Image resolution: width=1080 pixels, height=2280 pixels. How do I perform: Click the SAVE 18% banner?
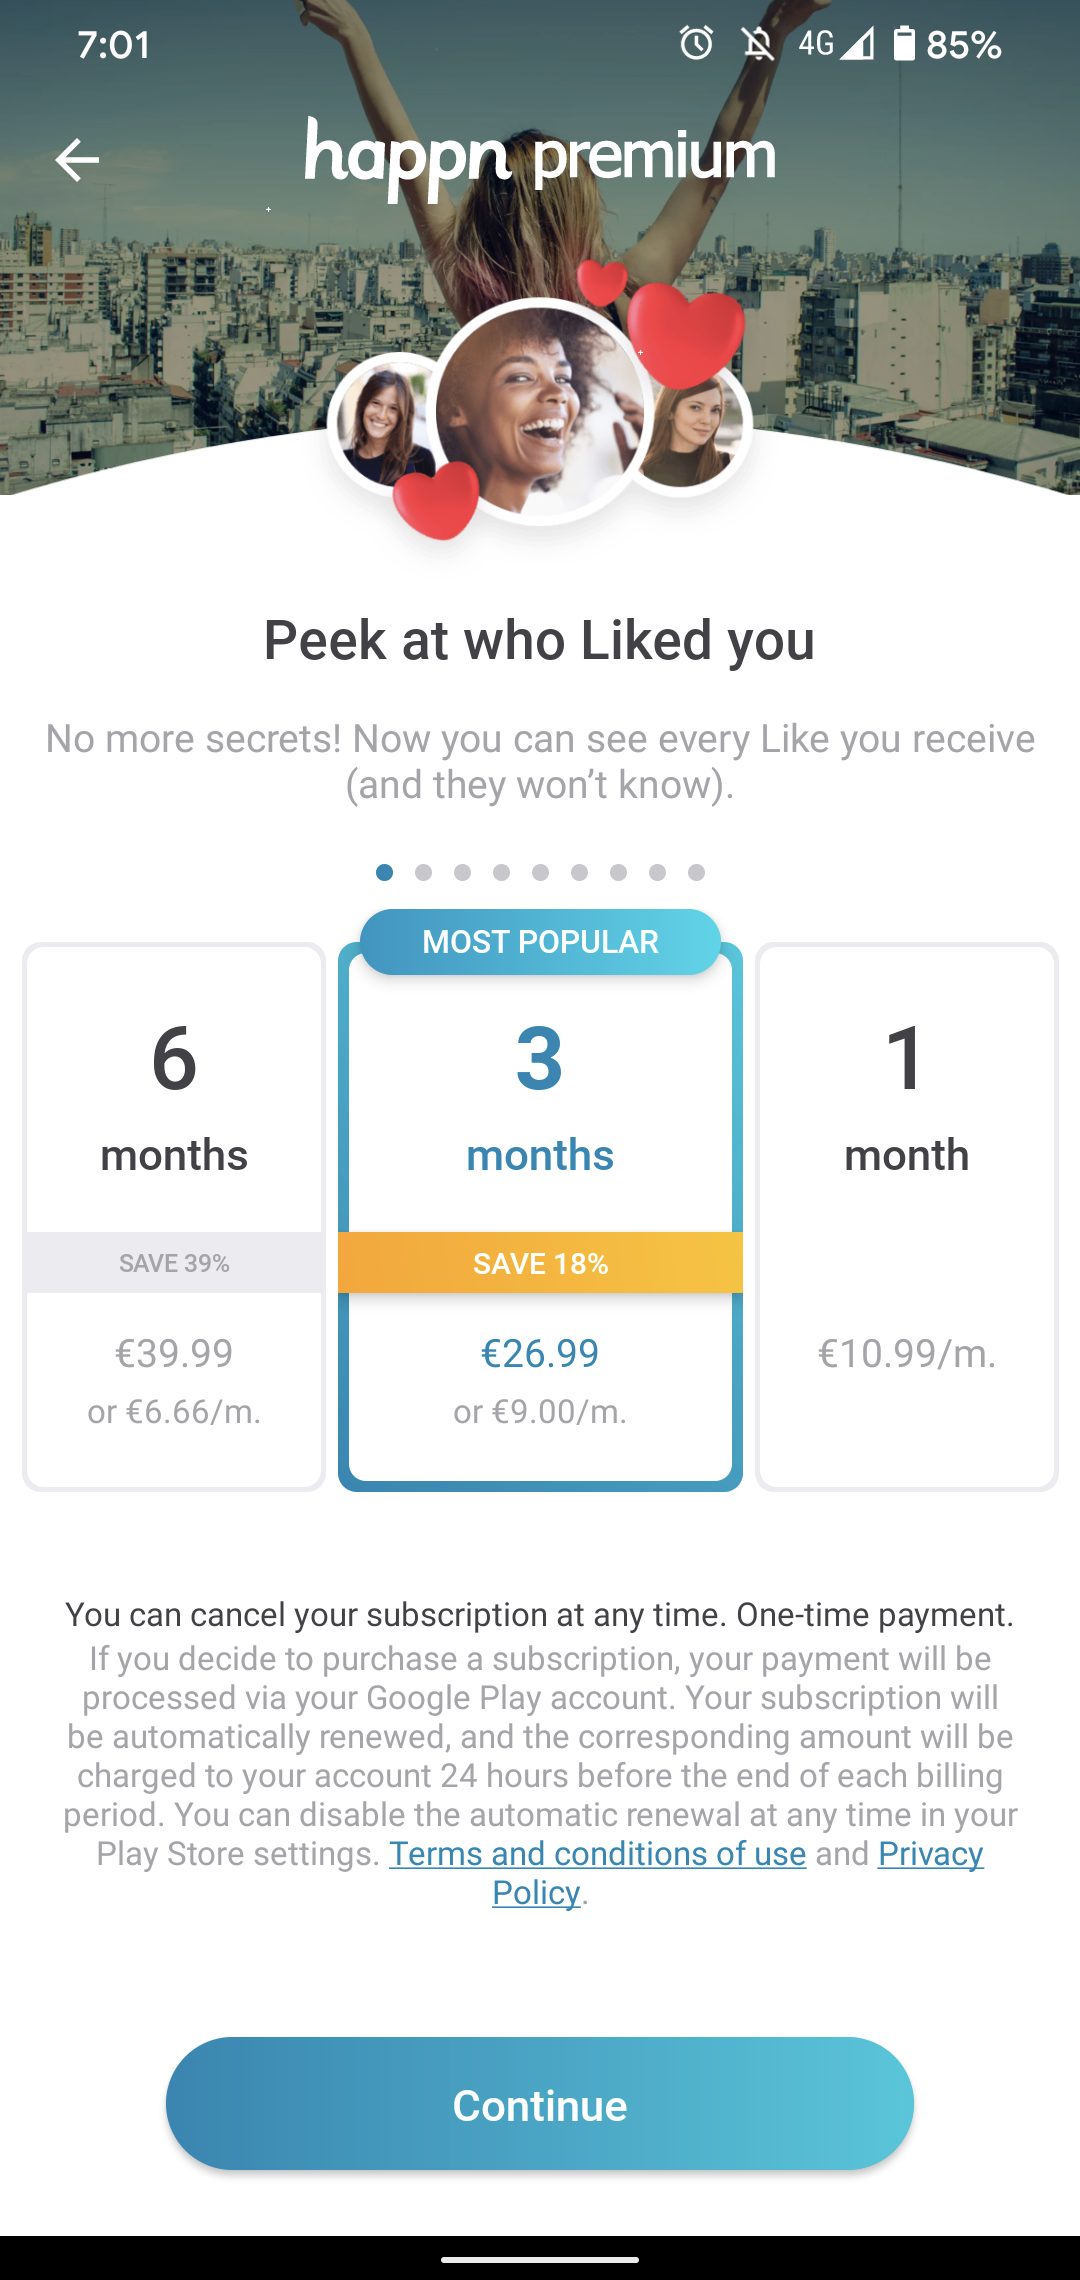pyautogui.click(x=540, y=1262)
